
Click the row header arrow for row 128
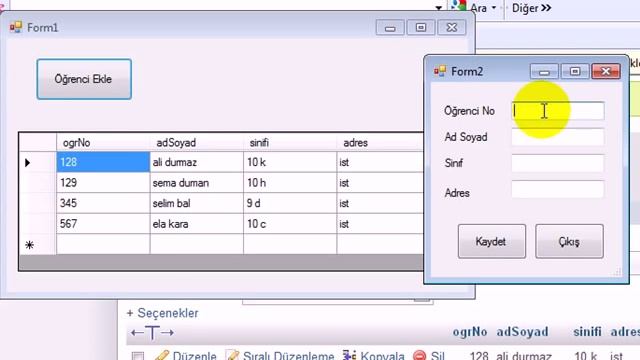(38, 162)
